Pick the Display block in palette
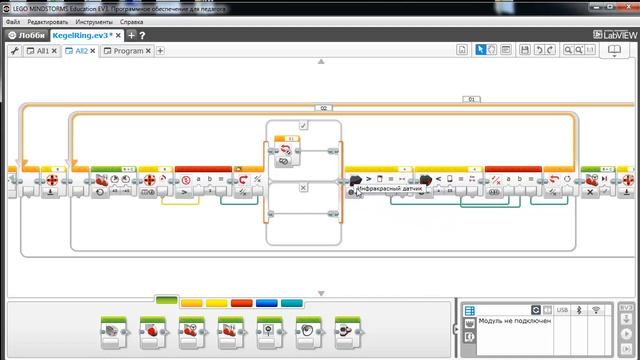The image size is (640, 360). point(269,333)
